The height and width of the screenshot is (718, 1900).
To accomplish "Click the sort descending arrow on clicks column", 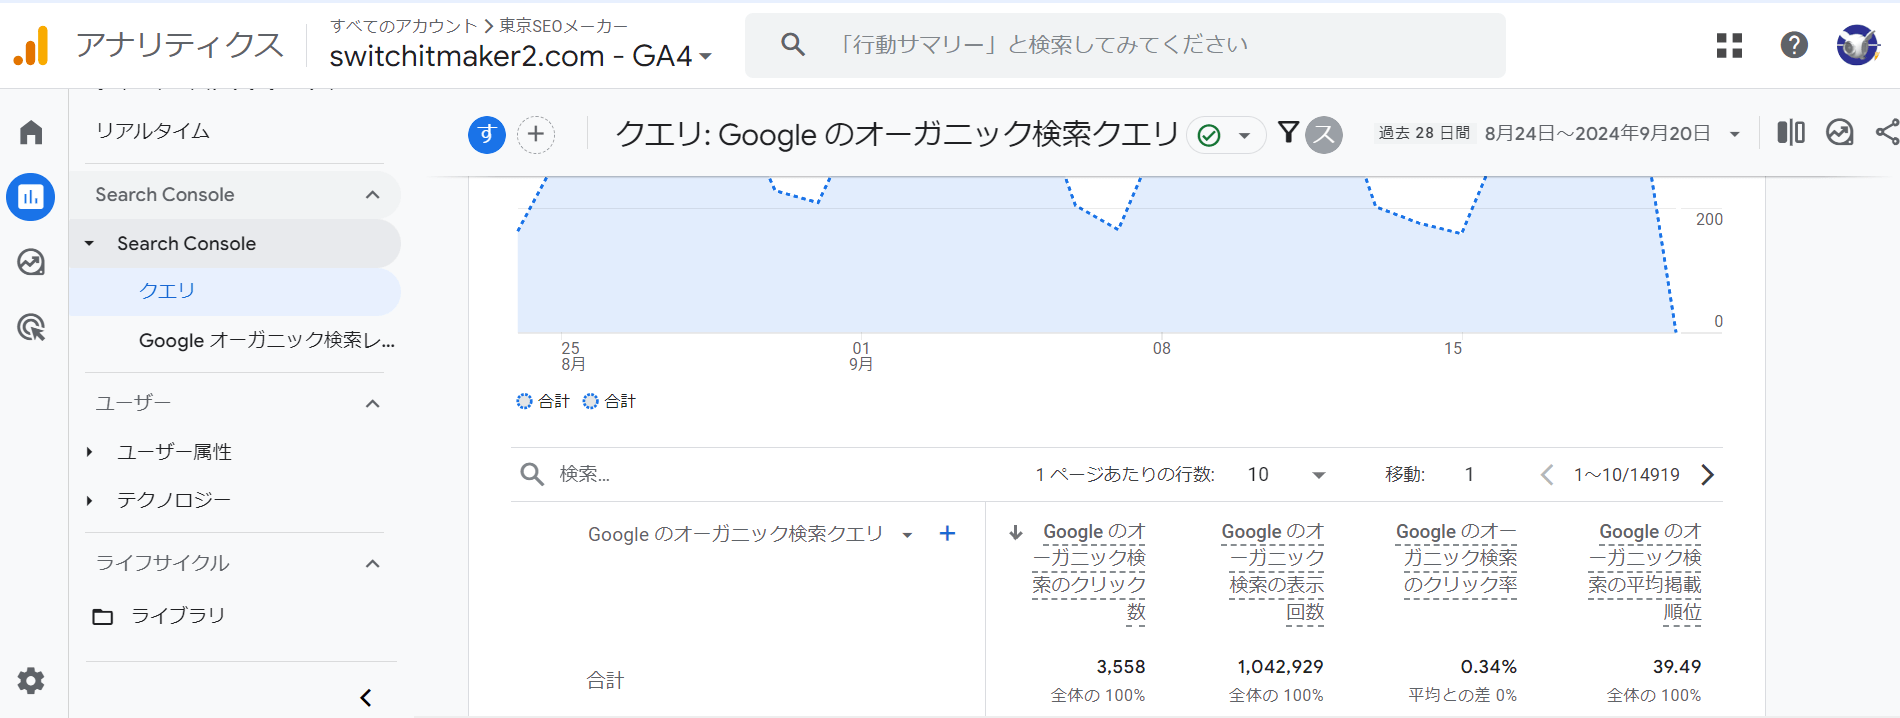I will coord(1015,533).
